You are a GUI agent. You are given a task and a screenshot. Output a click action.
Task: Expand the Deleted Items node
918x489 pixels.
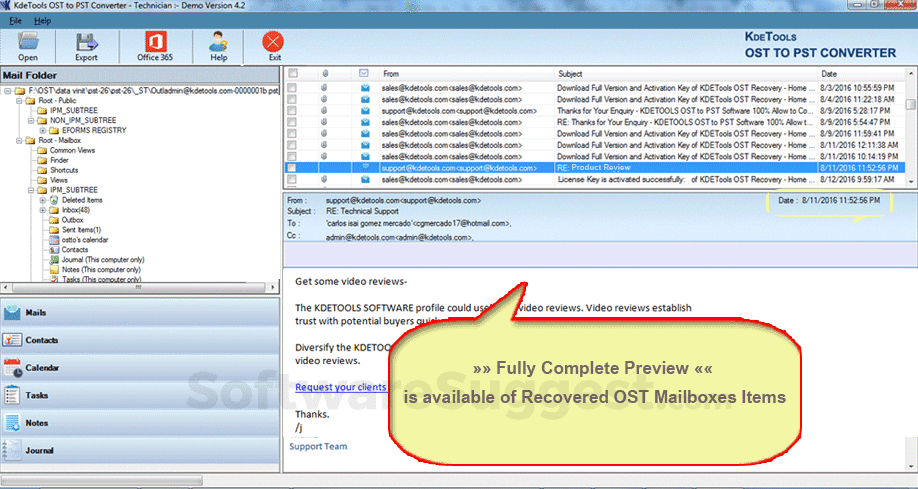42,200
